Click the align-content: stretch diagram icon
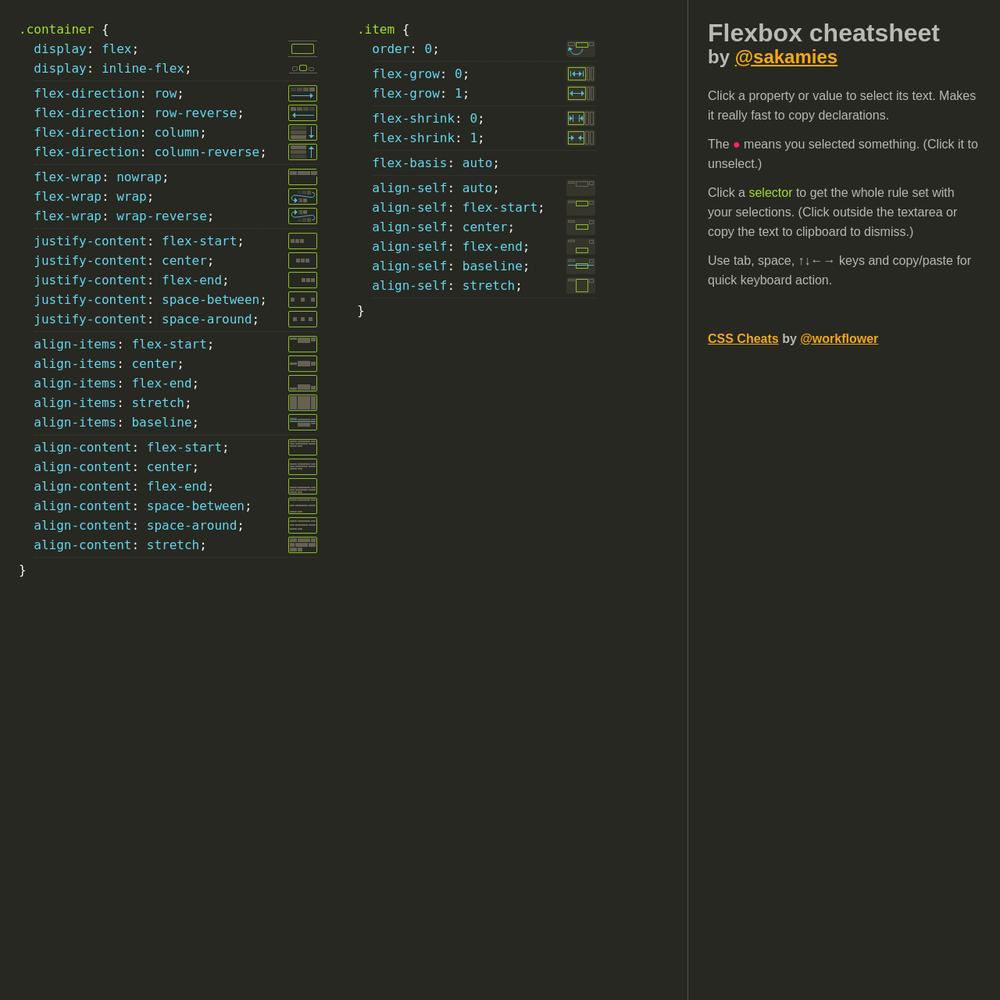This screenshot has width=1000, height=1000. (302, 545)
